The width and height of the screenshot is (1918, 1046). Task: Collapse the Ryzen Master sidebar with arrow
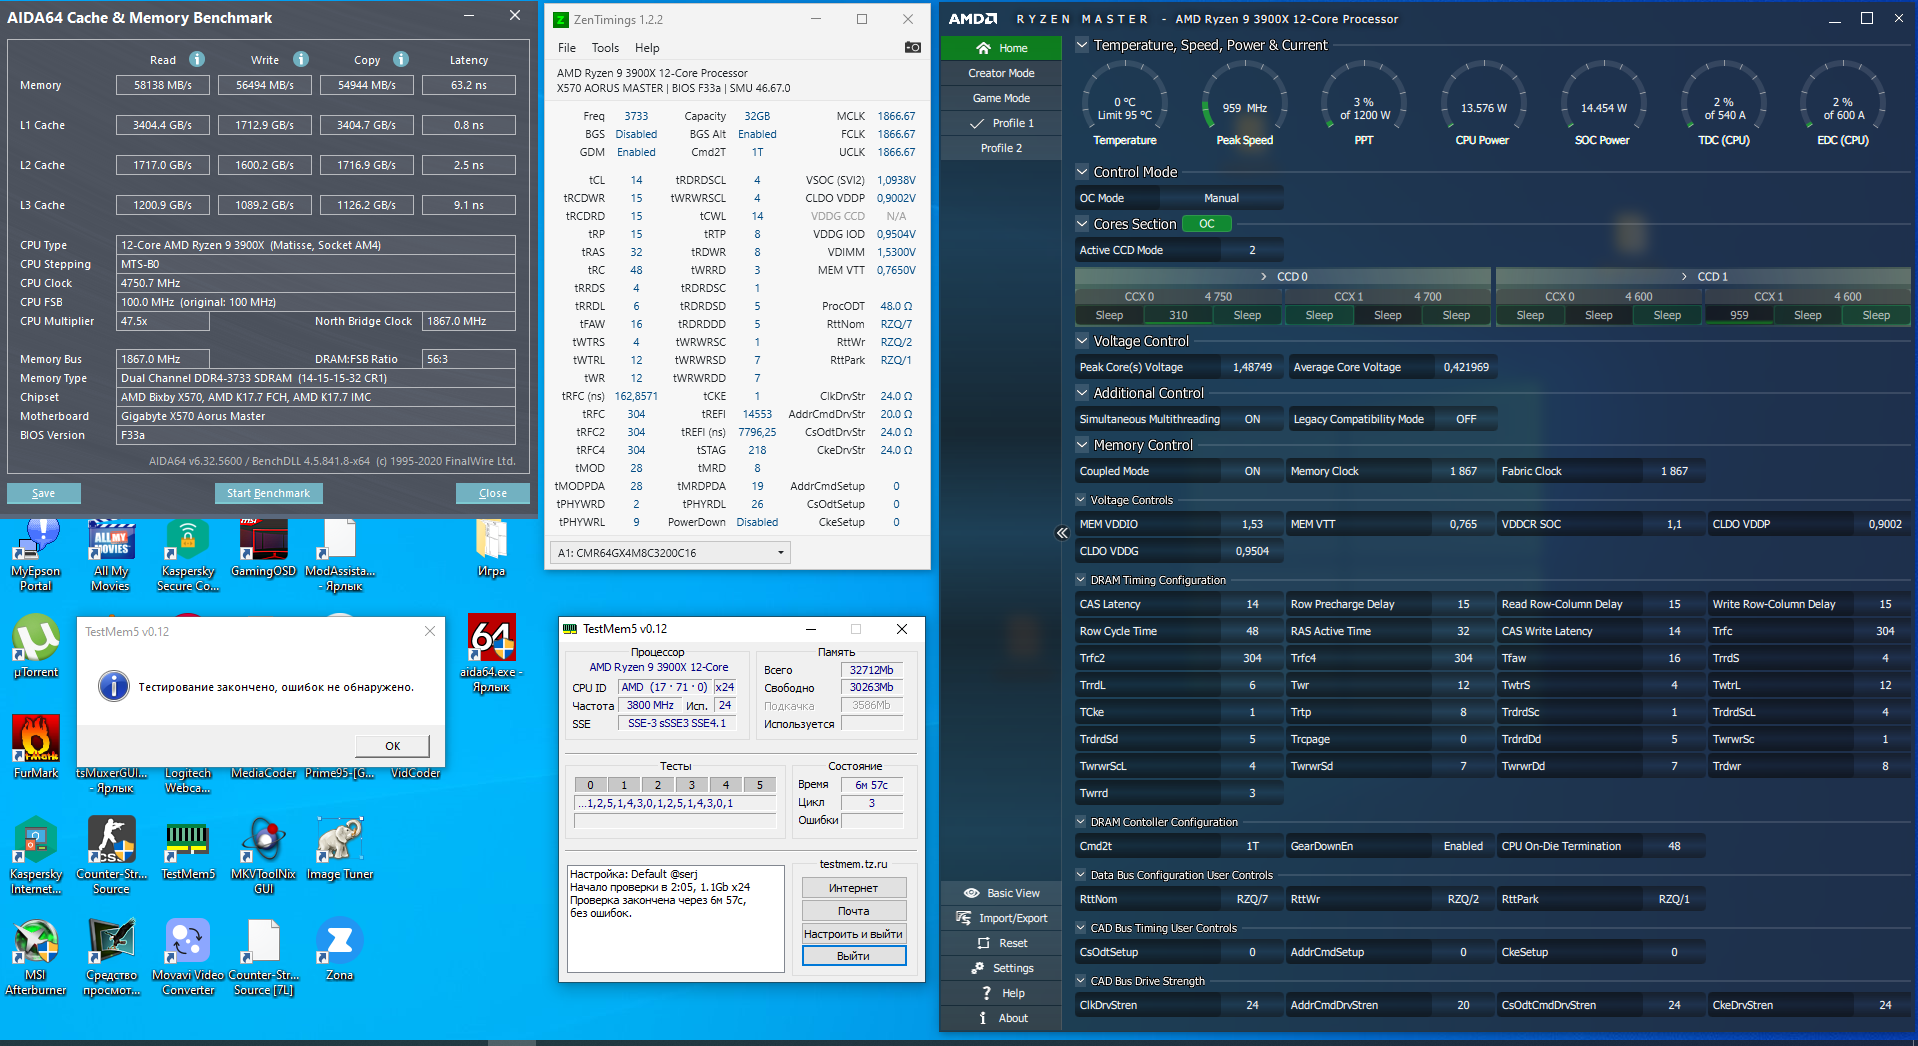(1062, 533)
